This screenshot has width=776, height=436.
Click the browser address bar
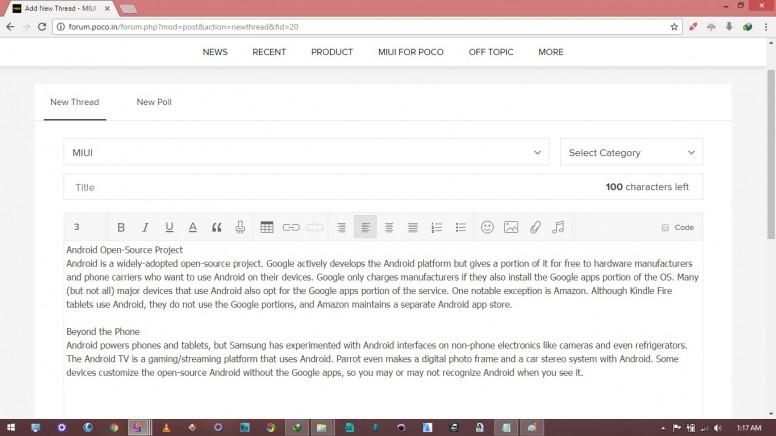366,27
